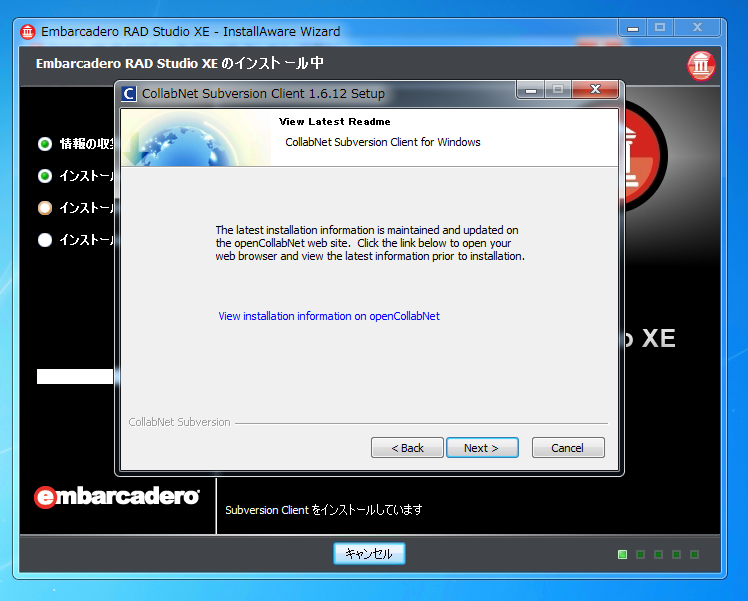Click the Embarcadero icon in the InstallAware Wizard title bar
The image size is (748, 601).
tap(28, 31)
